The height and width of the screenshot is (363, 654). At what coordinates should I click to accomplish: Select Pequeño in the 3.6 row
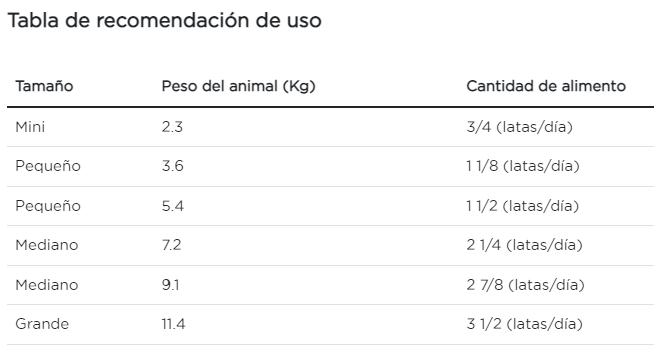[48, 166]
